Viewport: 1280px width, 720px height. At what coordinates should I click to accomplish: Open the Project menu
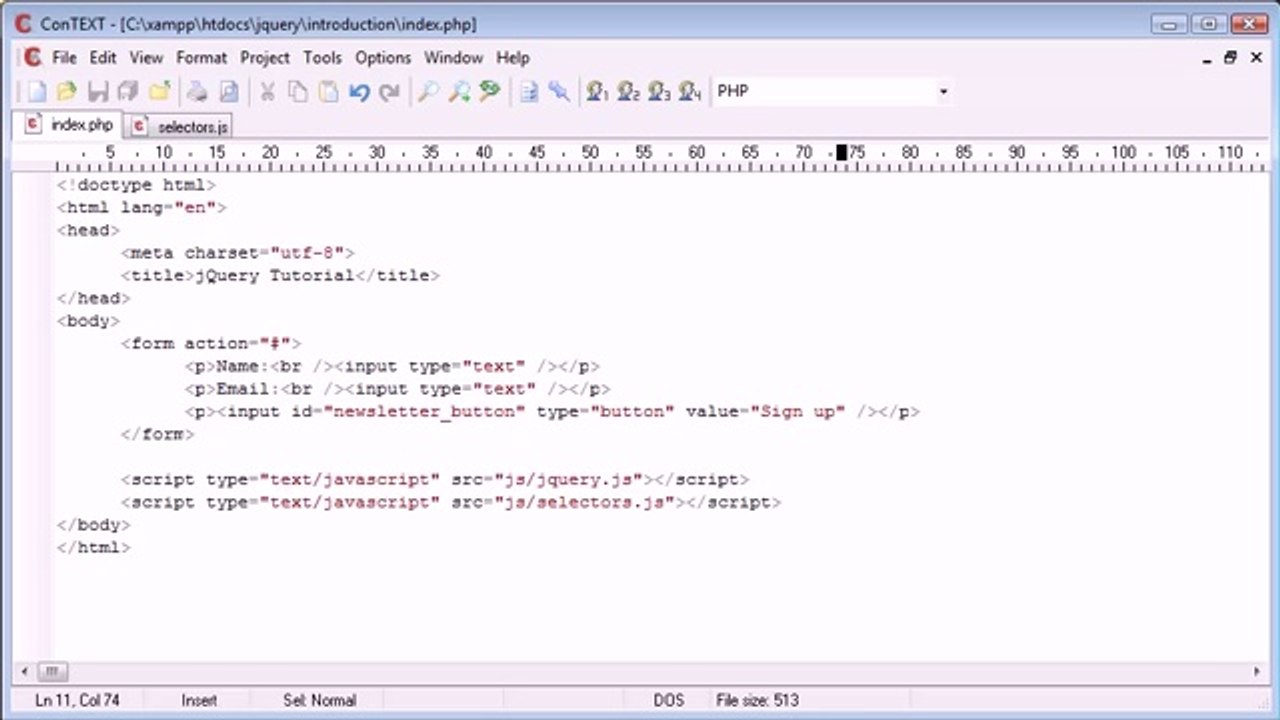pos(265,58)
